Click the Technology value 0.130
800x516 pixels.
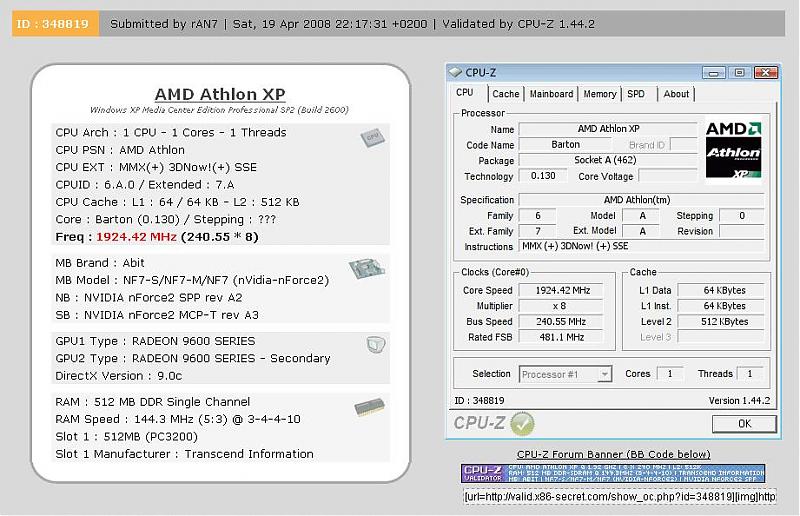pyautogui.click(x=543, y=176)
